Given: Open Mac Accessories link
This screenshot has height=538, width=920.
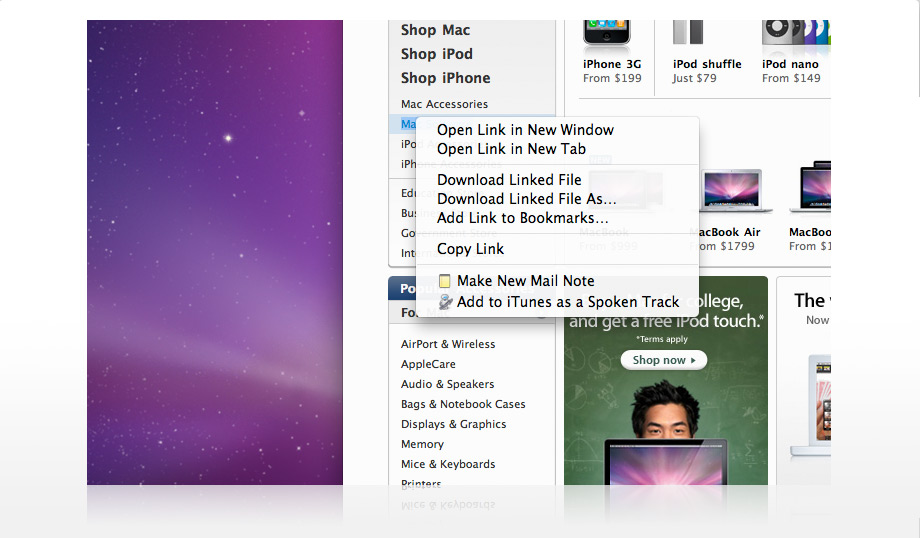Looking at the screenshot, I should tap(444, 104).
